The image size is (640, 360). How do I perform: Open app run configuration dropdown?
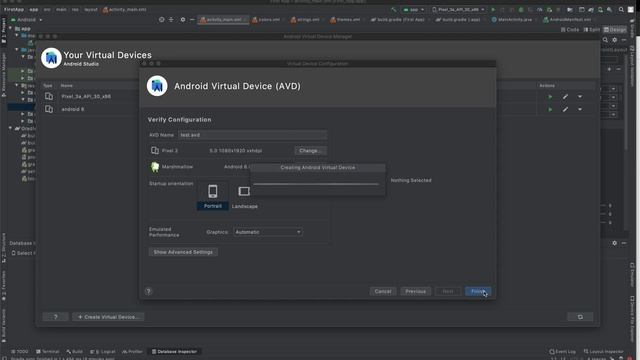click(x=413, y=9)
